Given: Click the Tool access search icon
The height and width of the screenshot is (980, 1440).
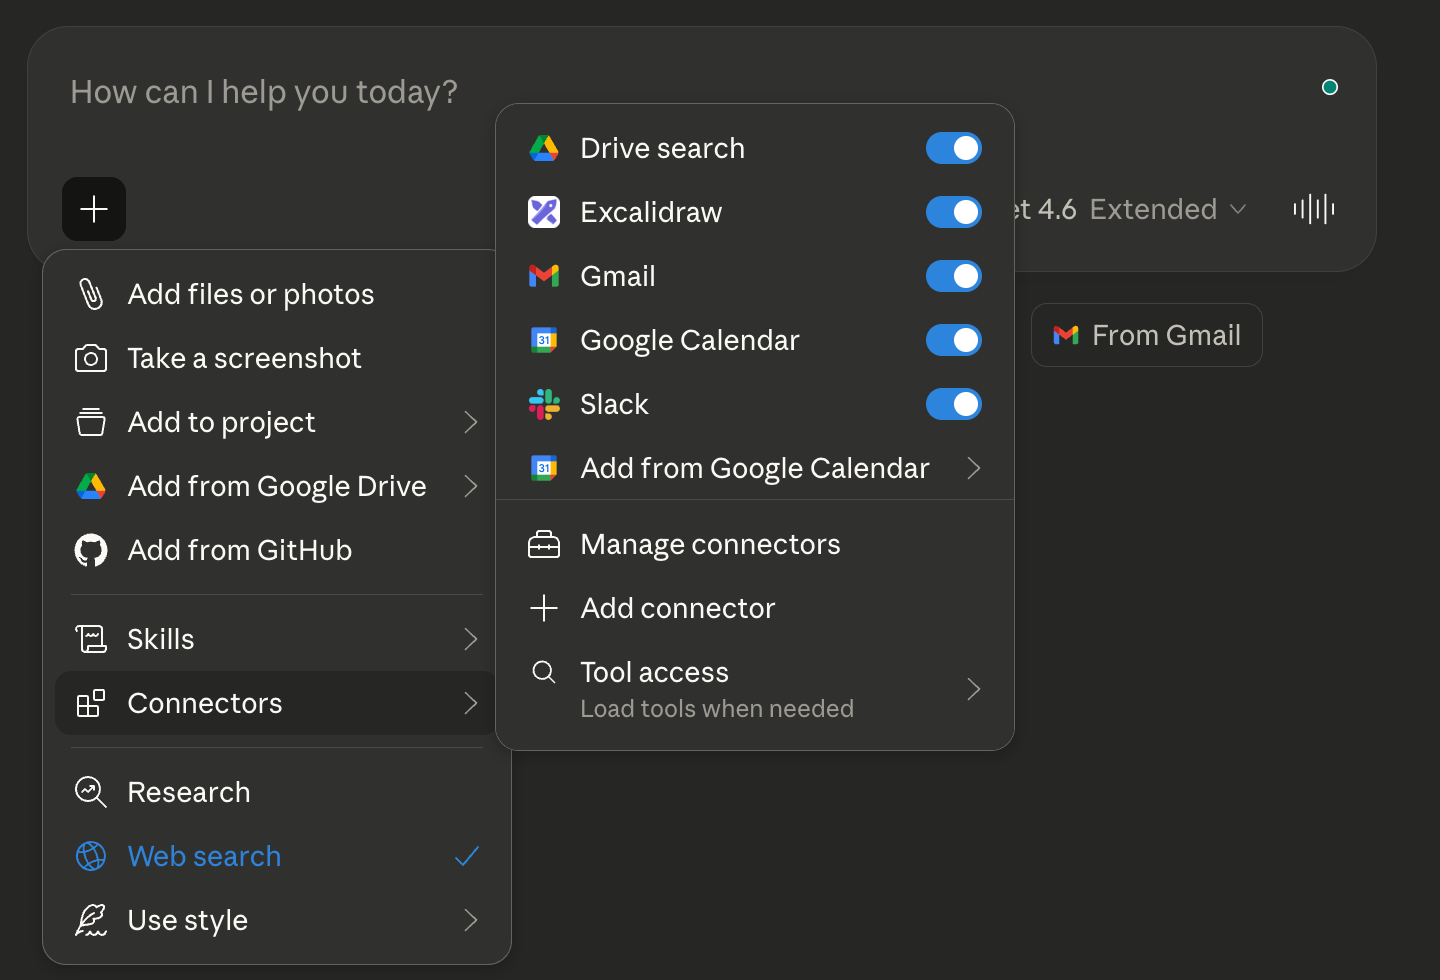Looking at the screenshot, I should [544, 672].
